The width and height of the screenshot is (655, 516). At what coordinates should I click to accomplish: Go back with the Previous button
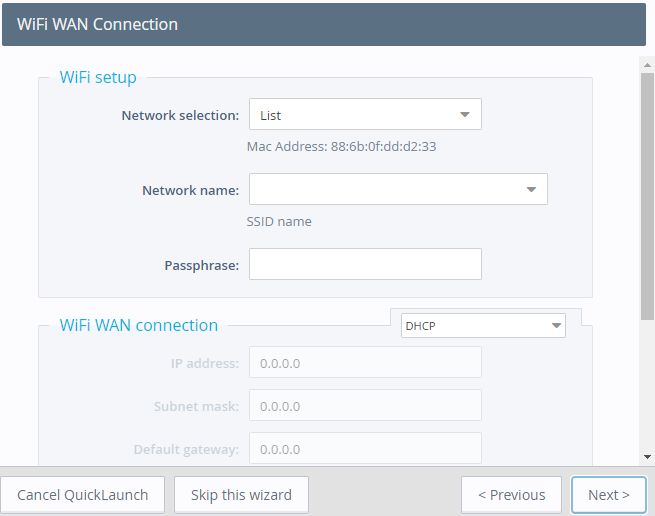tap(511, 495)
